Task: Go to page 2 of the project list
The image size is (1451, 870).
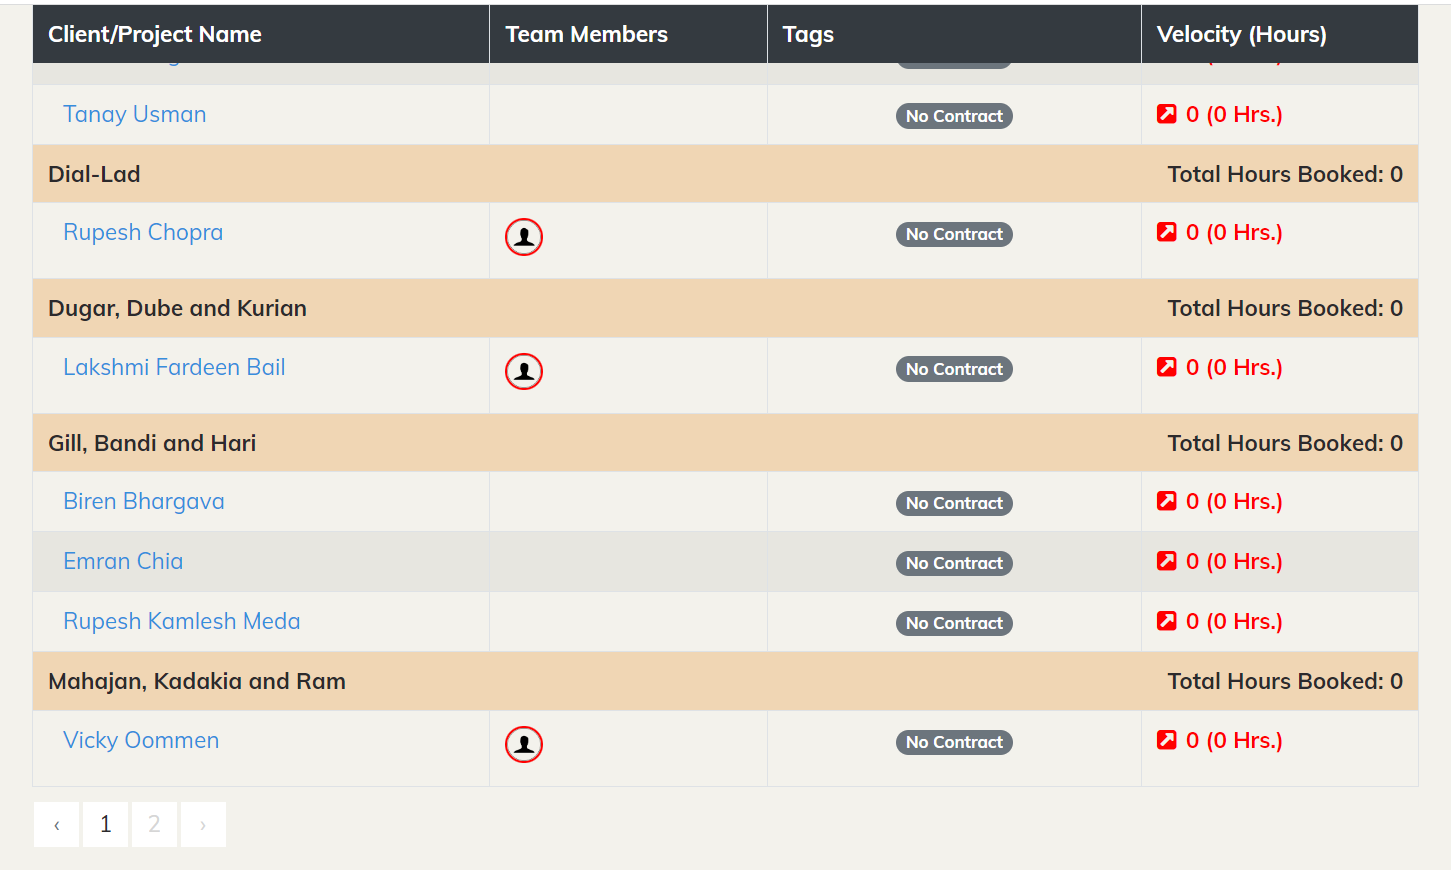Action: [154, 823]
